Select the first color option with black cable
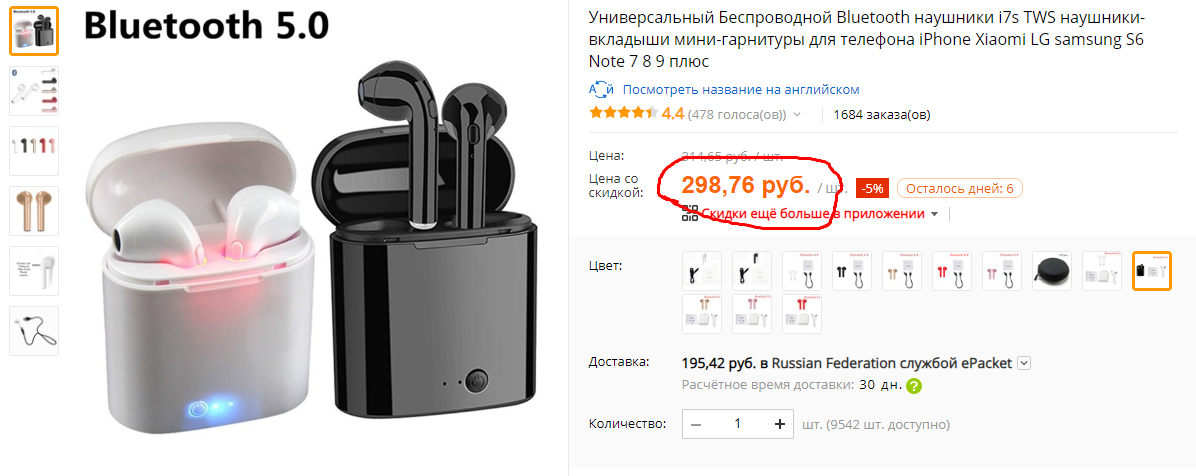The width and height of the screenshot is (1196, 476). pos(702,271)
